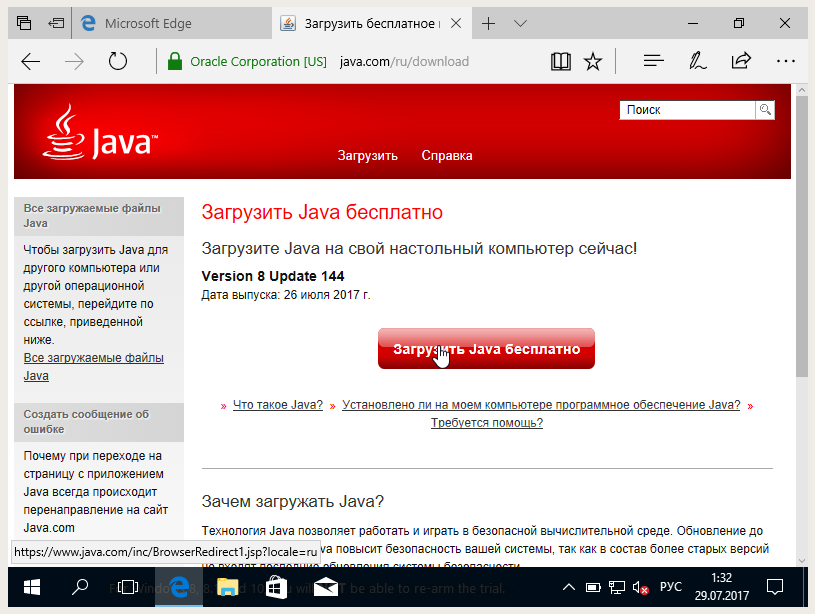Add page to favorites star icon
Image resolution: width=815 pixels, height=614 pixels.
tap(593, 62)
